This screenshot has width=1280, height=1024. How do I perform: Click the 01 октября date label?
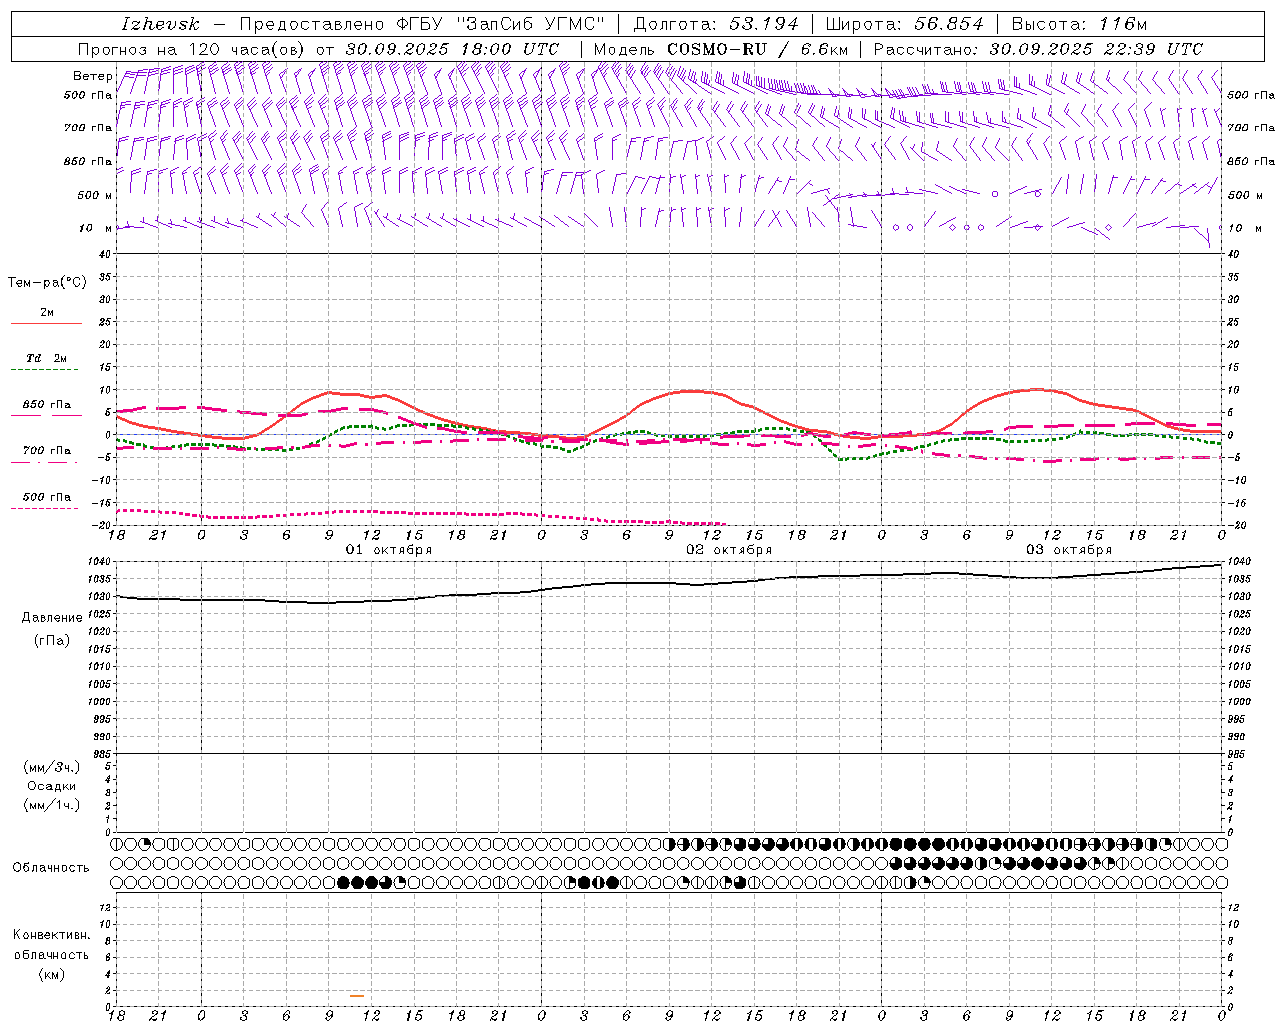point(389,550)
